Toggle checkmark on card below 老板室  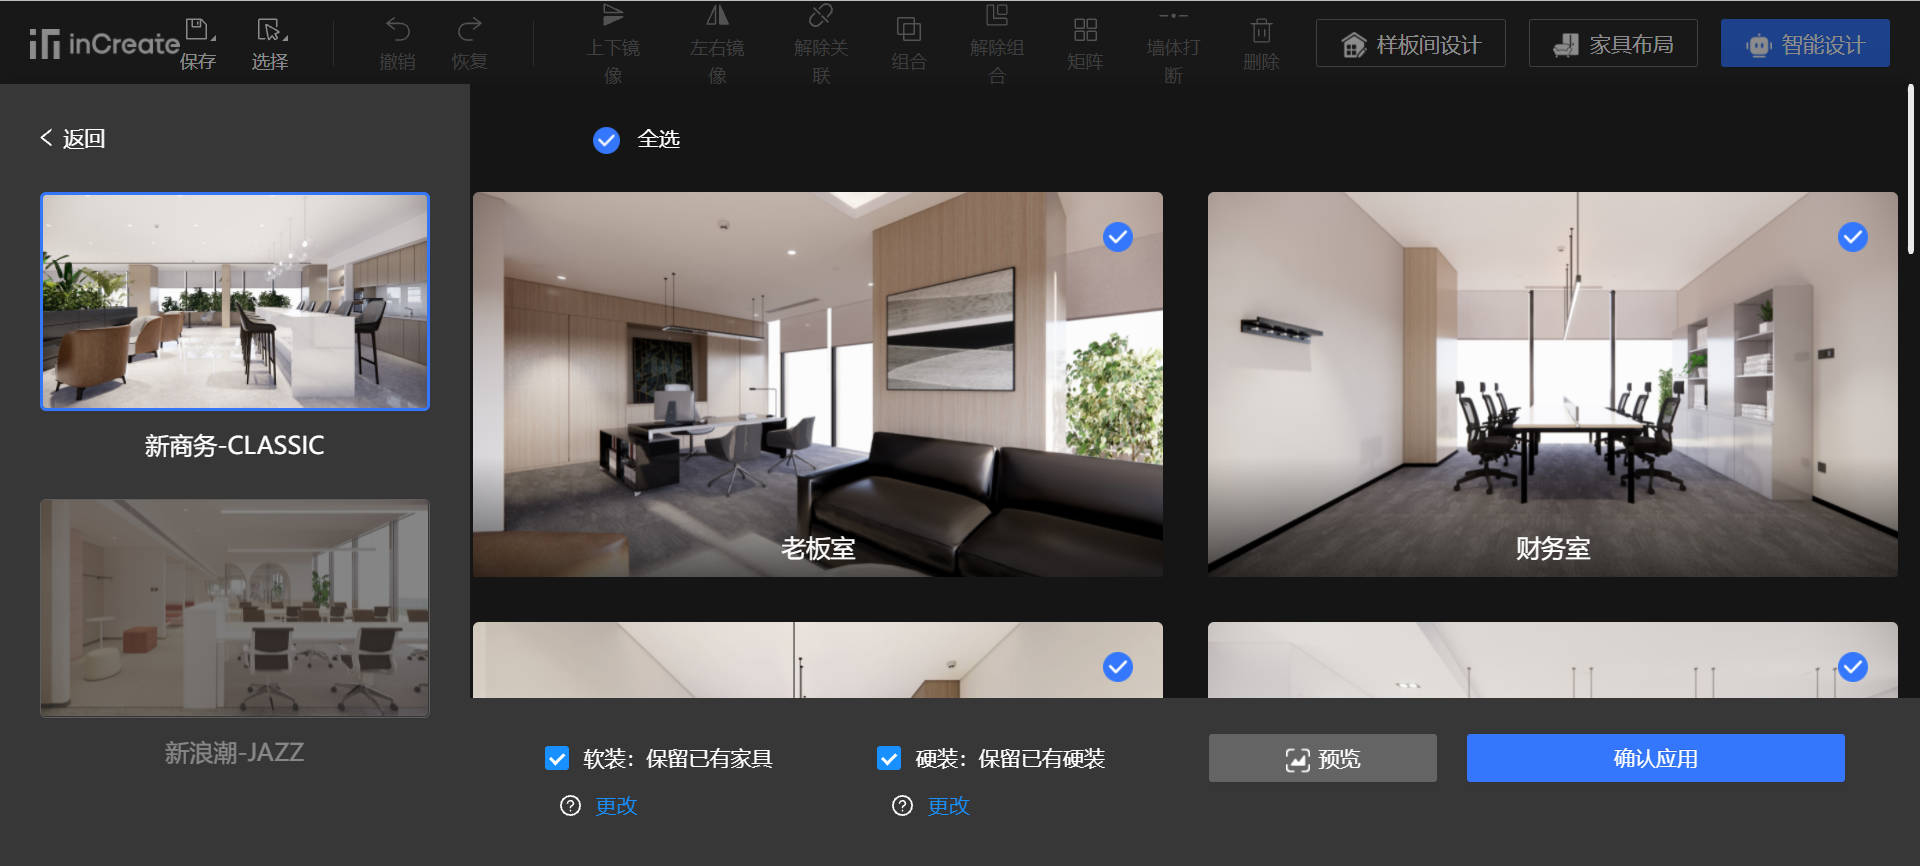pyautogui.click(x=1118, y=667)
